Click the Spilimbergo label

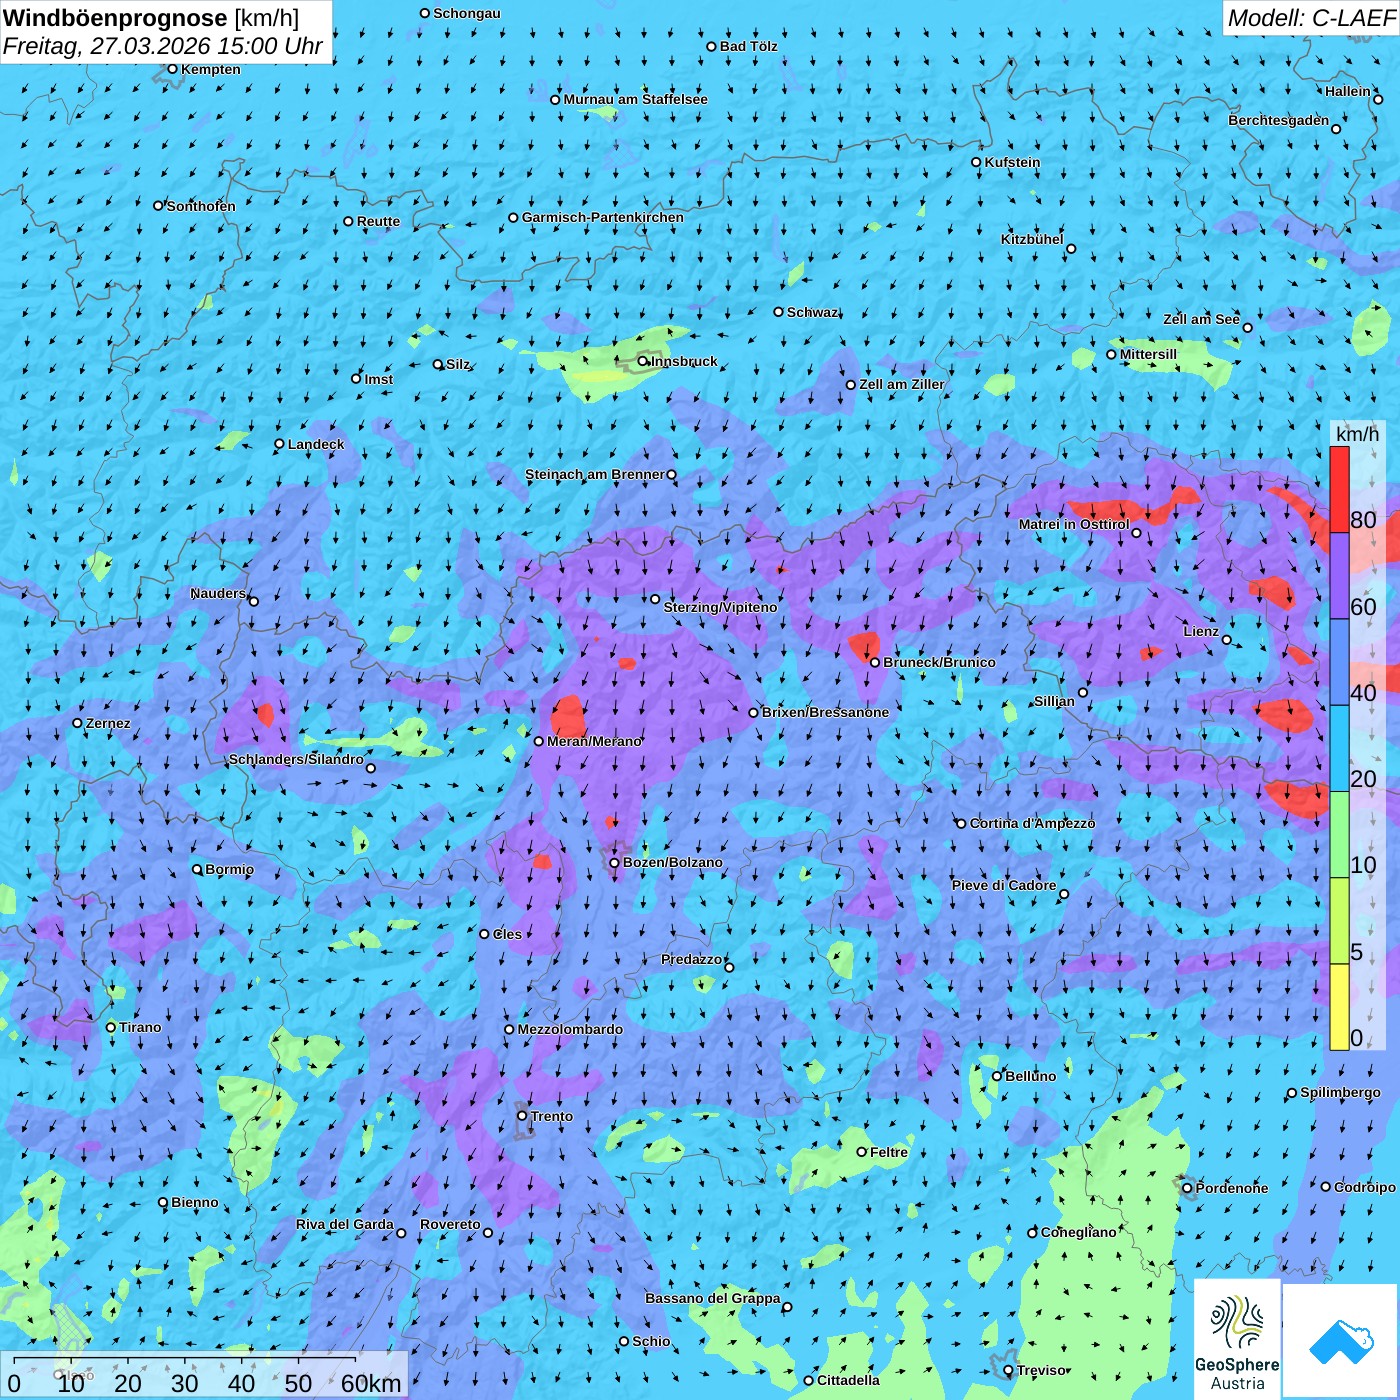(x=1341, y=1092)
